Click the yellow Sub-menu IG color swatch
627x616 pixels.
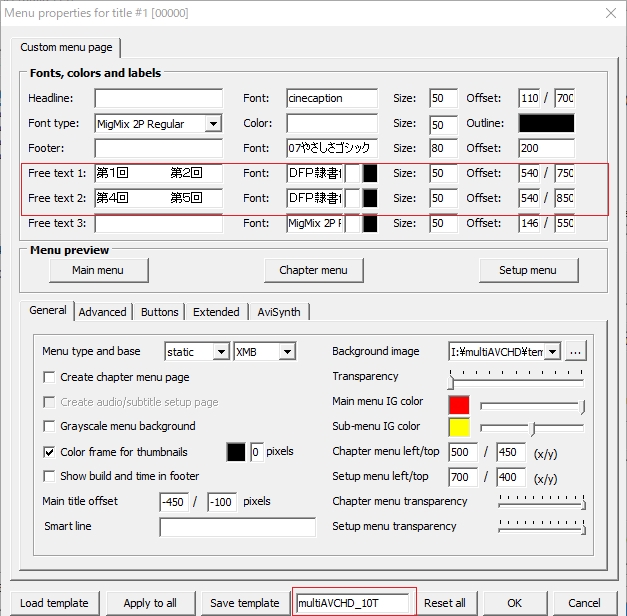coord(459,429)
